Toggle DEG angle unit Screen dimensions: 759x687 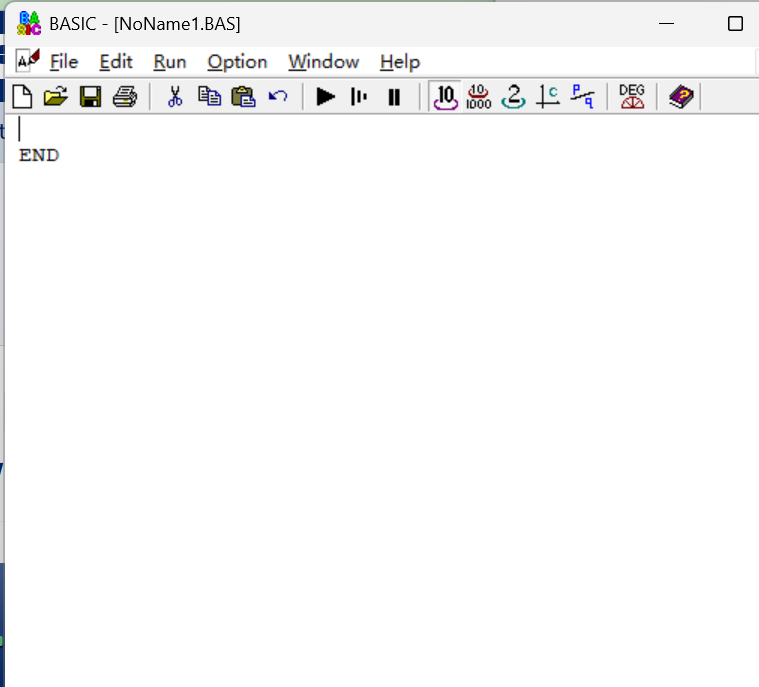pos(632,96)
